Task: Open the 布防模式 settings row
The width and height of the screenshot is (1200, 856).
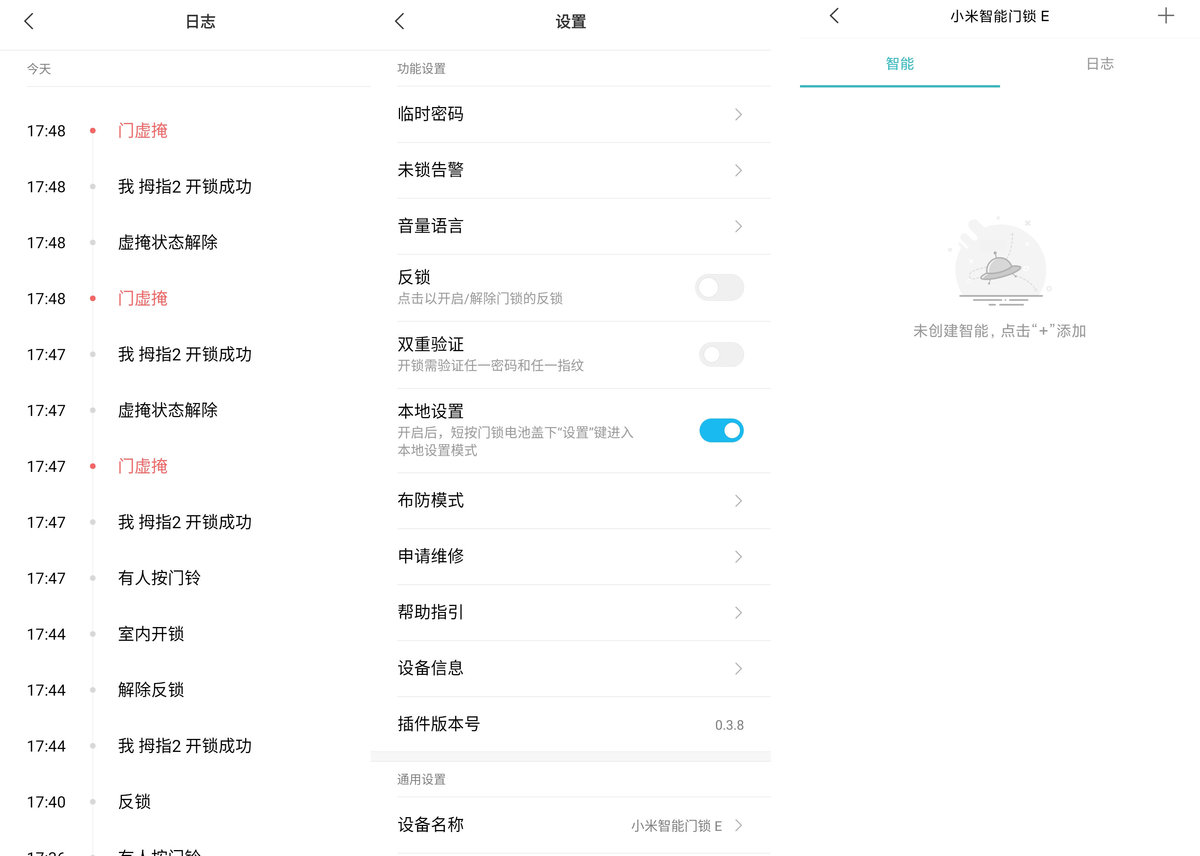Action: [x=570, y=500]
